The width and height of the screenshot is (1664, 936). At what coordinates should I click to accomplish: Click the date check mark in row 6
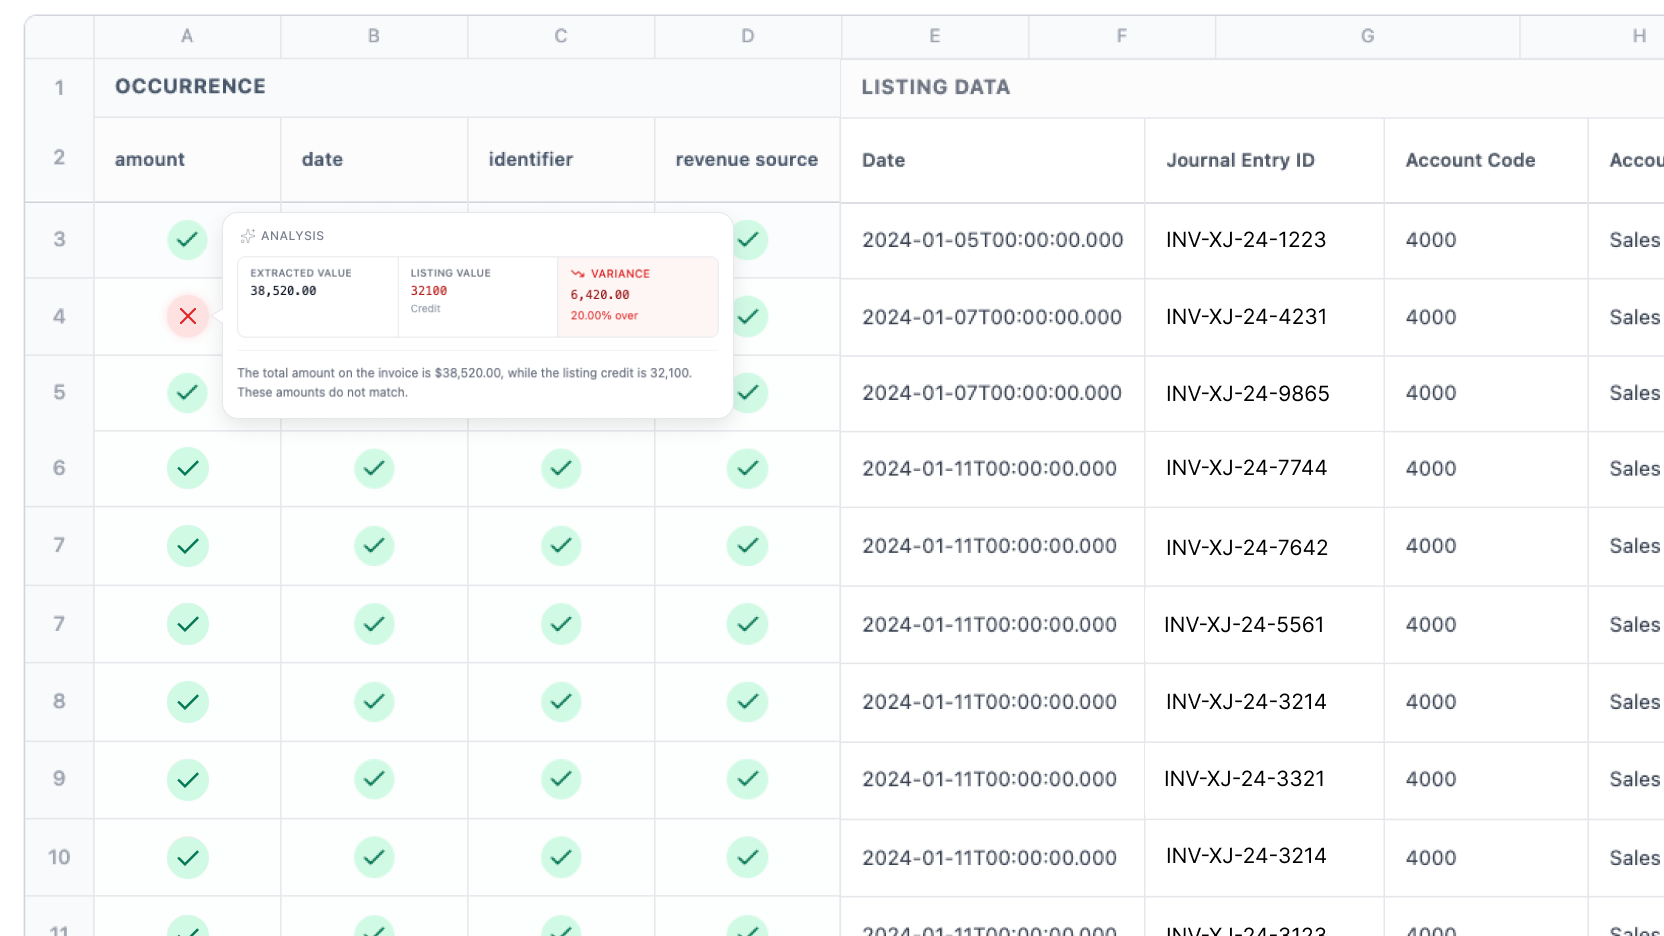[x=374, y=469]
